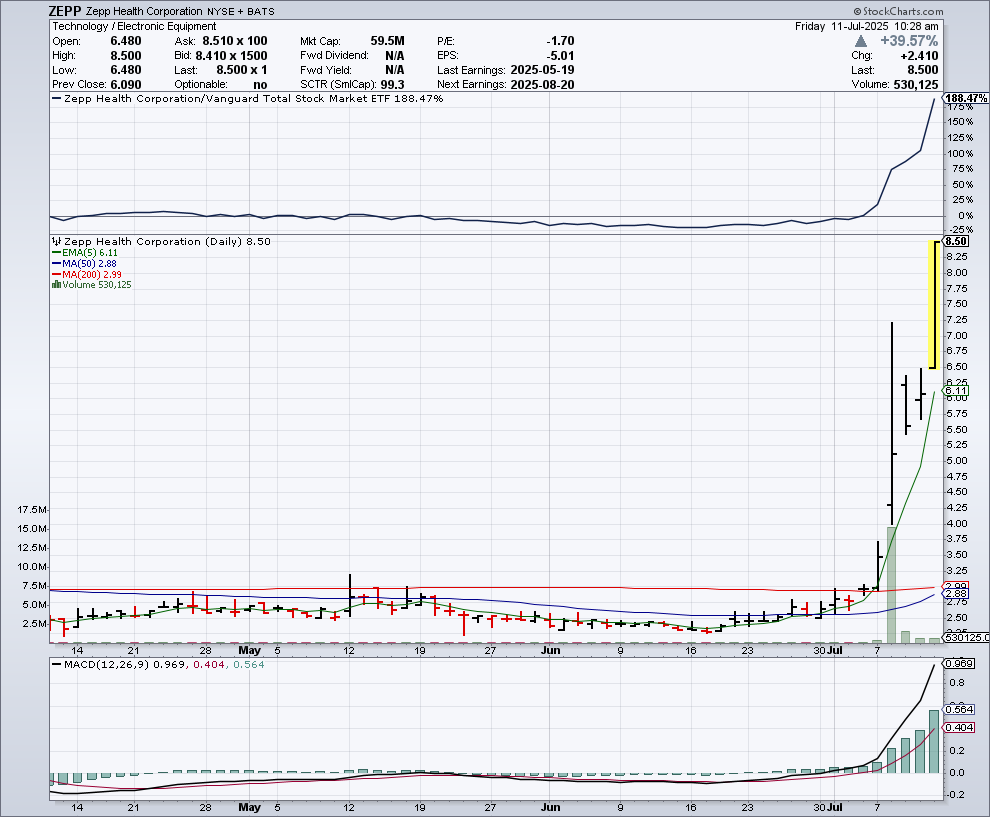Click the Friday 11-Jul-2025 10:28 am timestamp
Image resolution: width=990 pixels, height=817 pixels.
tap(866, 27)
